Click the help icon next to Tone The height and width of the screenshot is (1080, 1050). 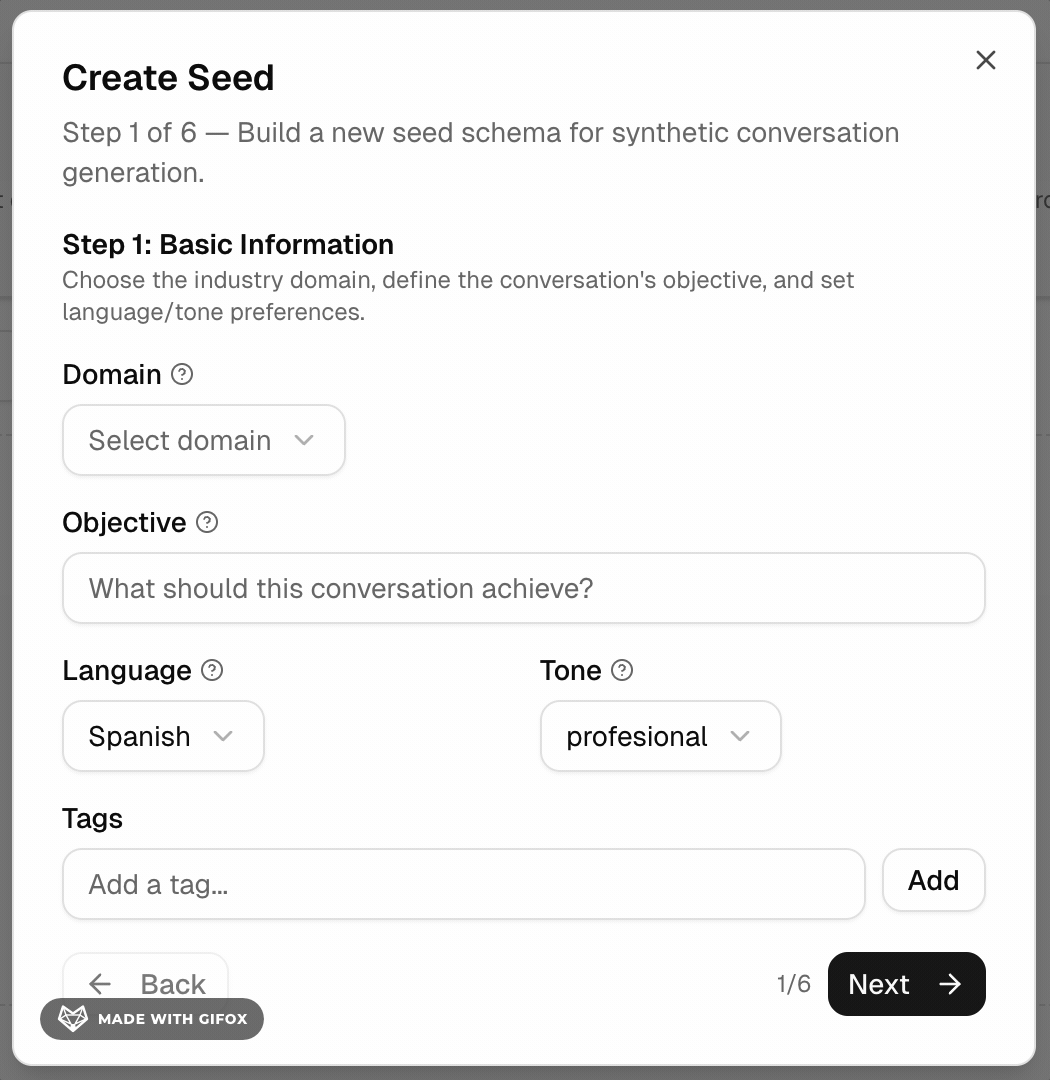click(x=622, y=670)
